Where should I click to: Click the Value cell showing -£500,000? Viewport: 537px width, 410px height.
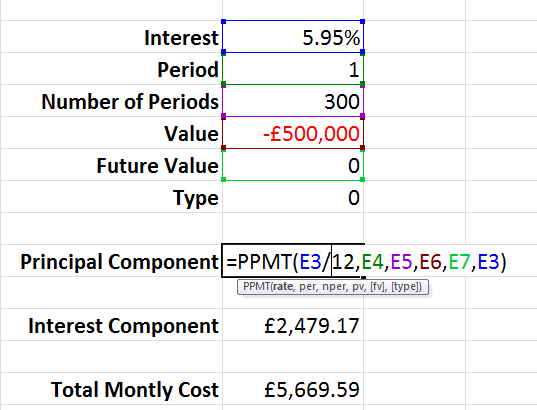pyautogui.click(x=293, y=133)
